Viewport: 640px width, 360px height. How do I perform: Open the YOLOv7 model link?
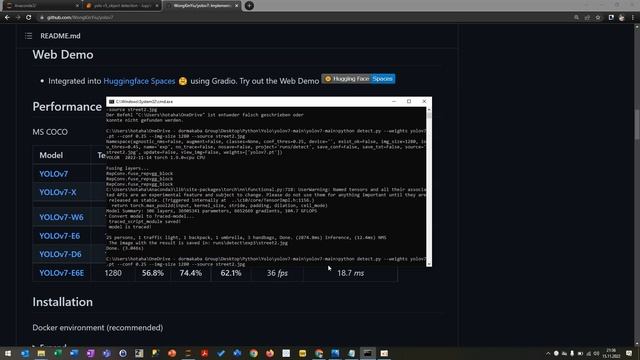[53, 174]
